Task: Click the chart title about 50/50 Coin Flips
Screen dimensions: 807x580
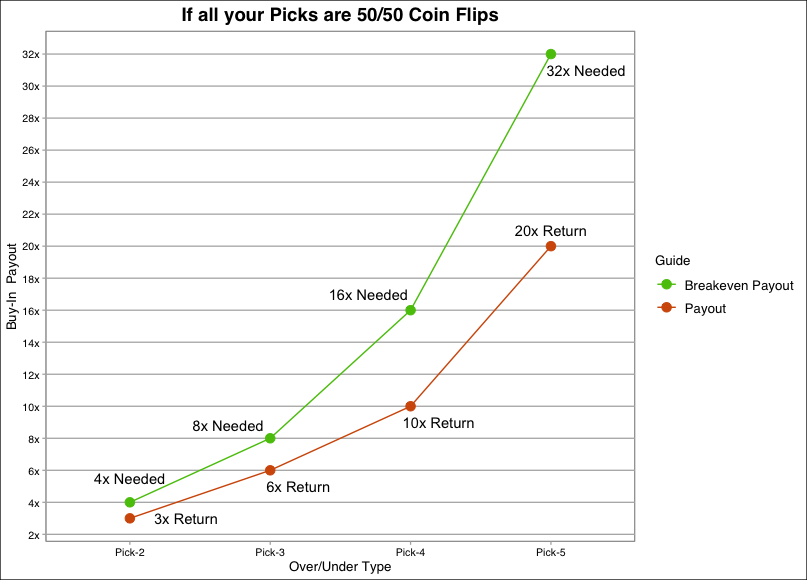Action: point(339,15)
